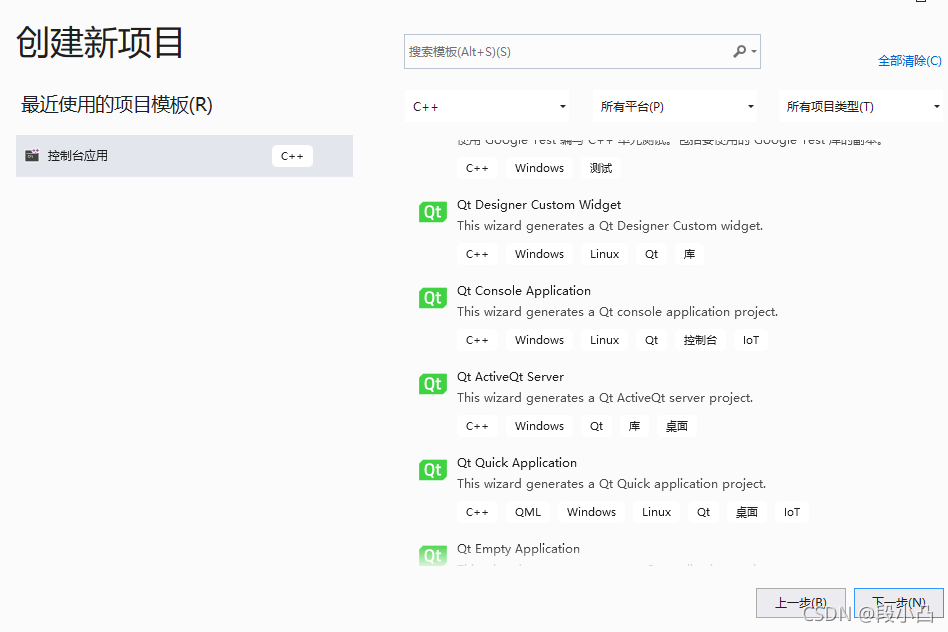Screen dimensions: 948x632
Task: Click the search magnifier icon
Action: [739, 51]
